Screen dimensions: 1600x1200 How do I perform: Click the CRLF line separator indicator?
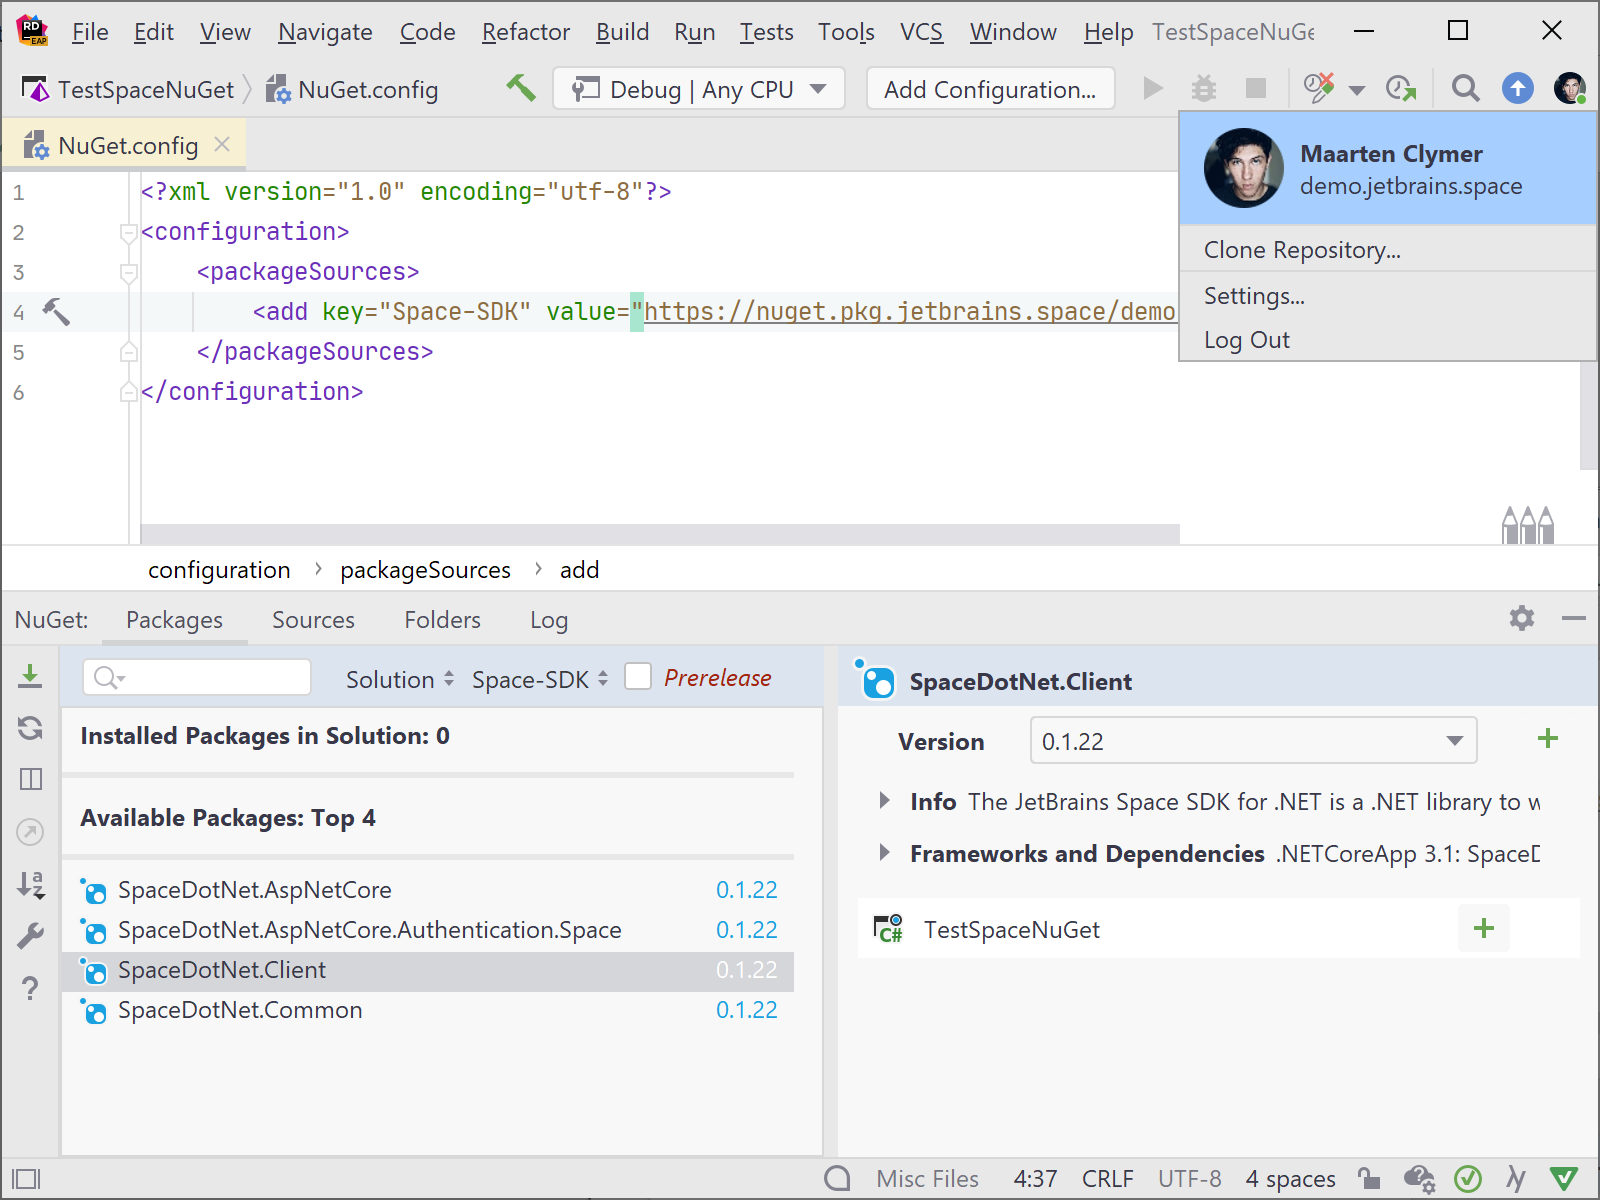point(1107,1179)
